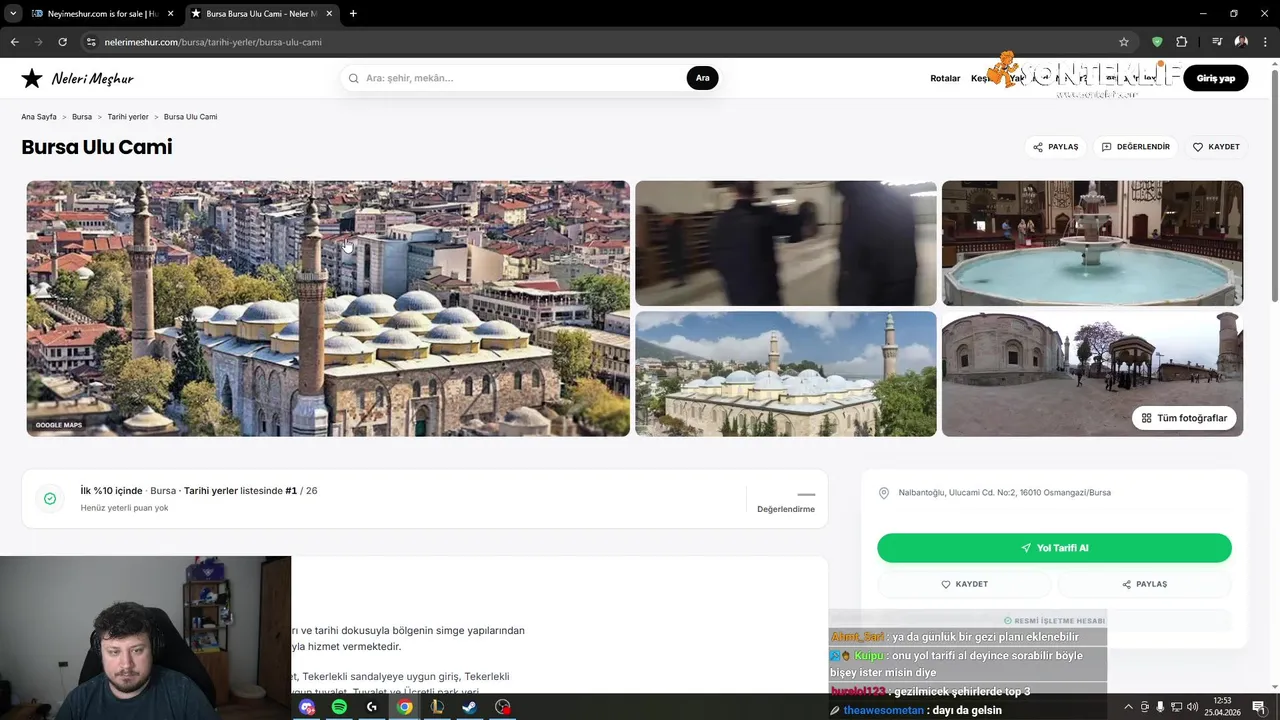Click the site info icon in address bar
Image resolution: width=1280 pixels, height=720 pixels.
[x=91, y=42]
